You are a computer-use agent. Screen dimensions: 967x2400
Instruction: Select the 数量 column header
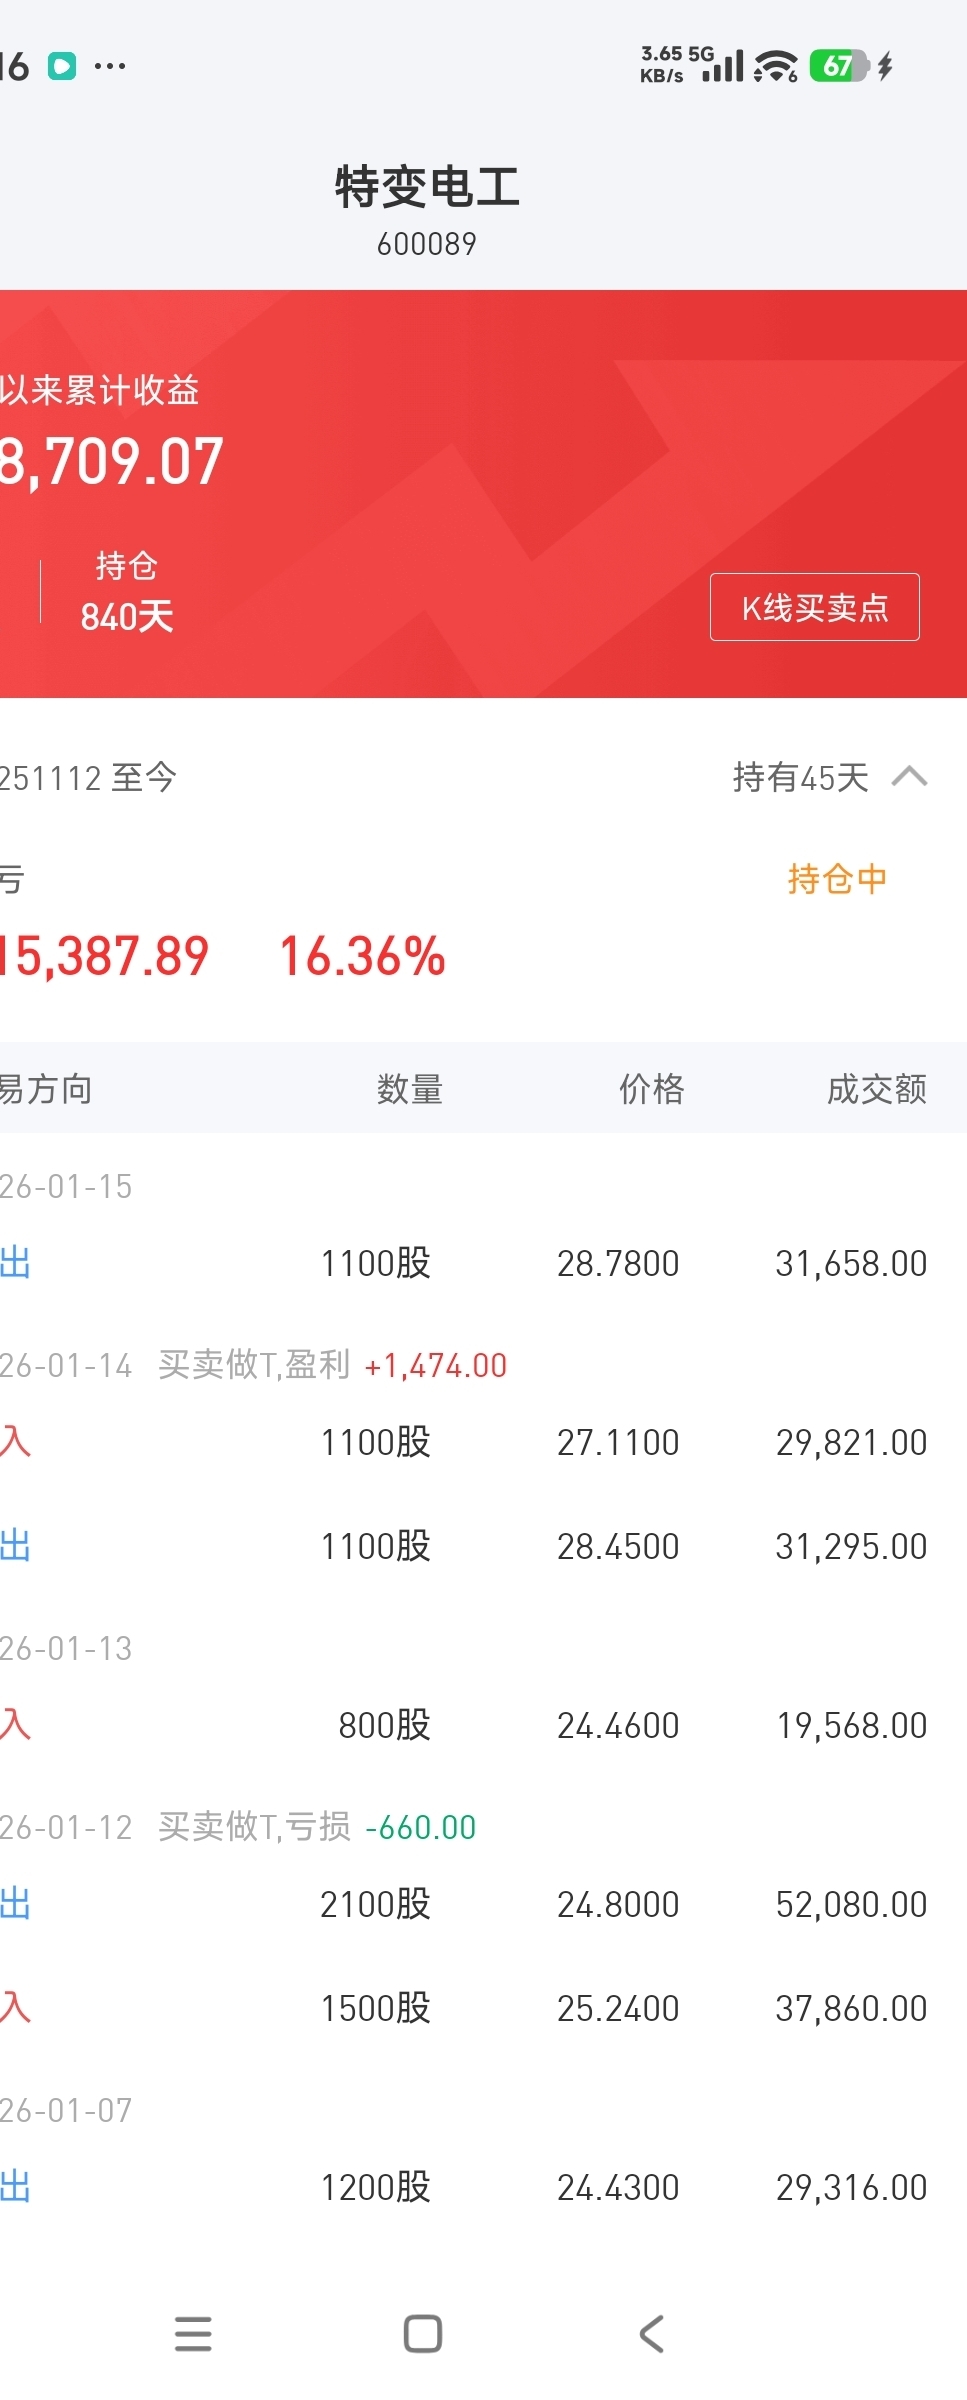click(x=410, y=1089)
